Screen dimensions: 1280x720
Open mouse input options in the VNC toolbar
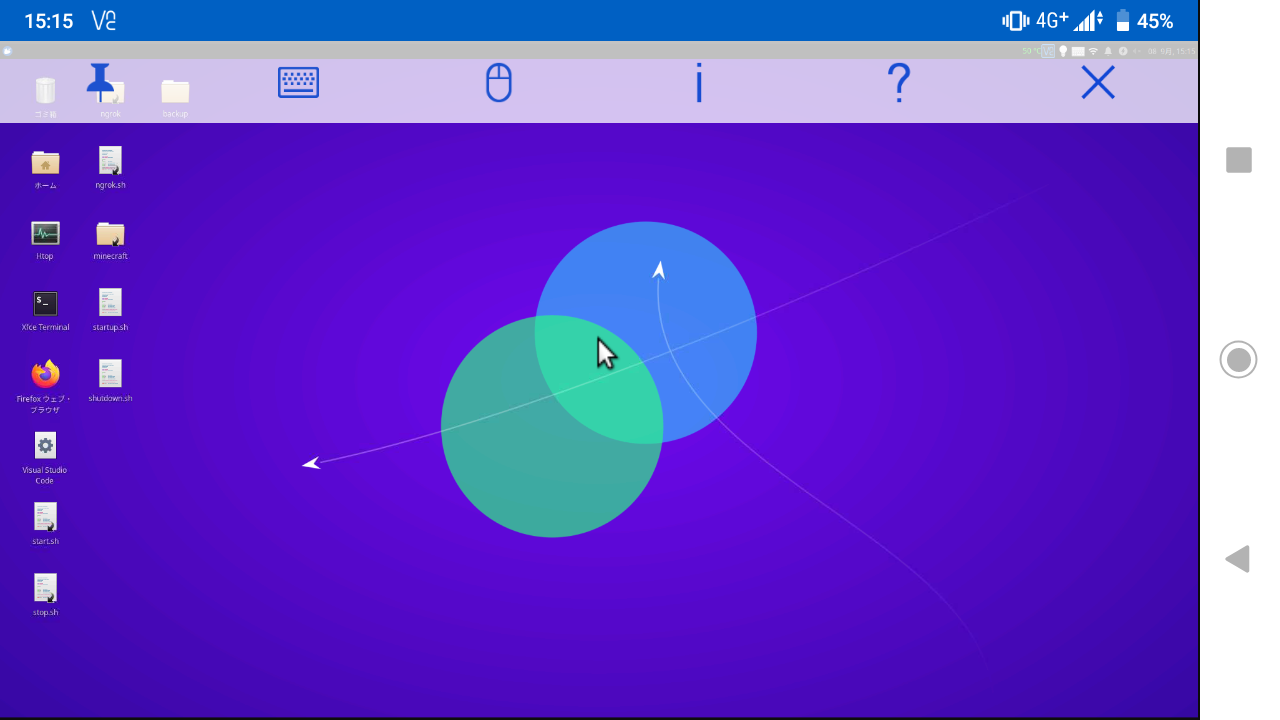[x=498, y=83]
